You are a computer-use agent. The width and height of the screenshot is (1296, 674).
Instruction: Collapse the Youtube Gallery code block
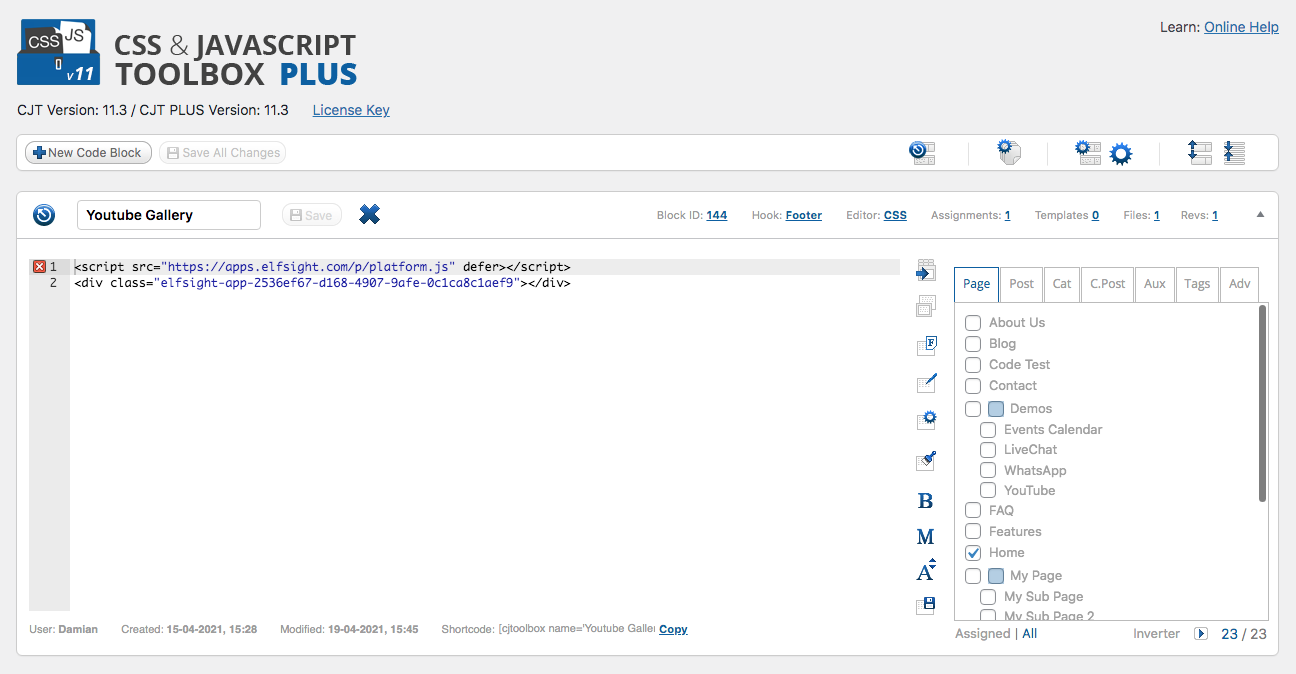1260,214
